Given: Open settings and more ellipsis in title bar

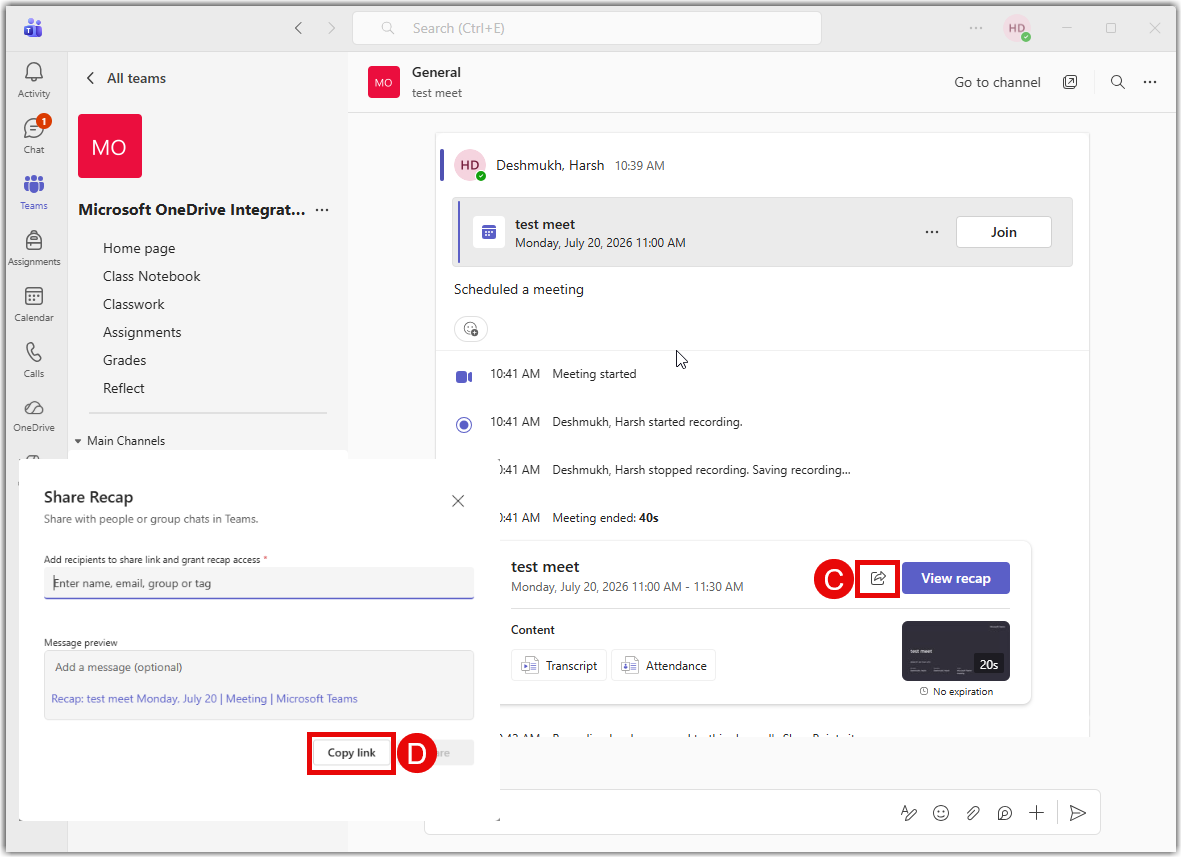Looking at the screenshot, I should click(x=976, y=28).
